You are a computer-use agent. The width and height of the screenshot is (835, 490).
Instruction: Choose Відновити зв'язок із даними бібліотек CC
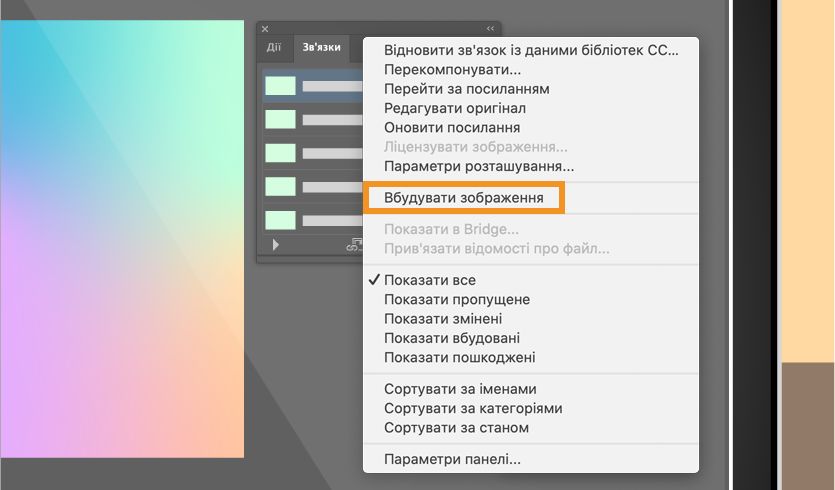click(531, 50)
